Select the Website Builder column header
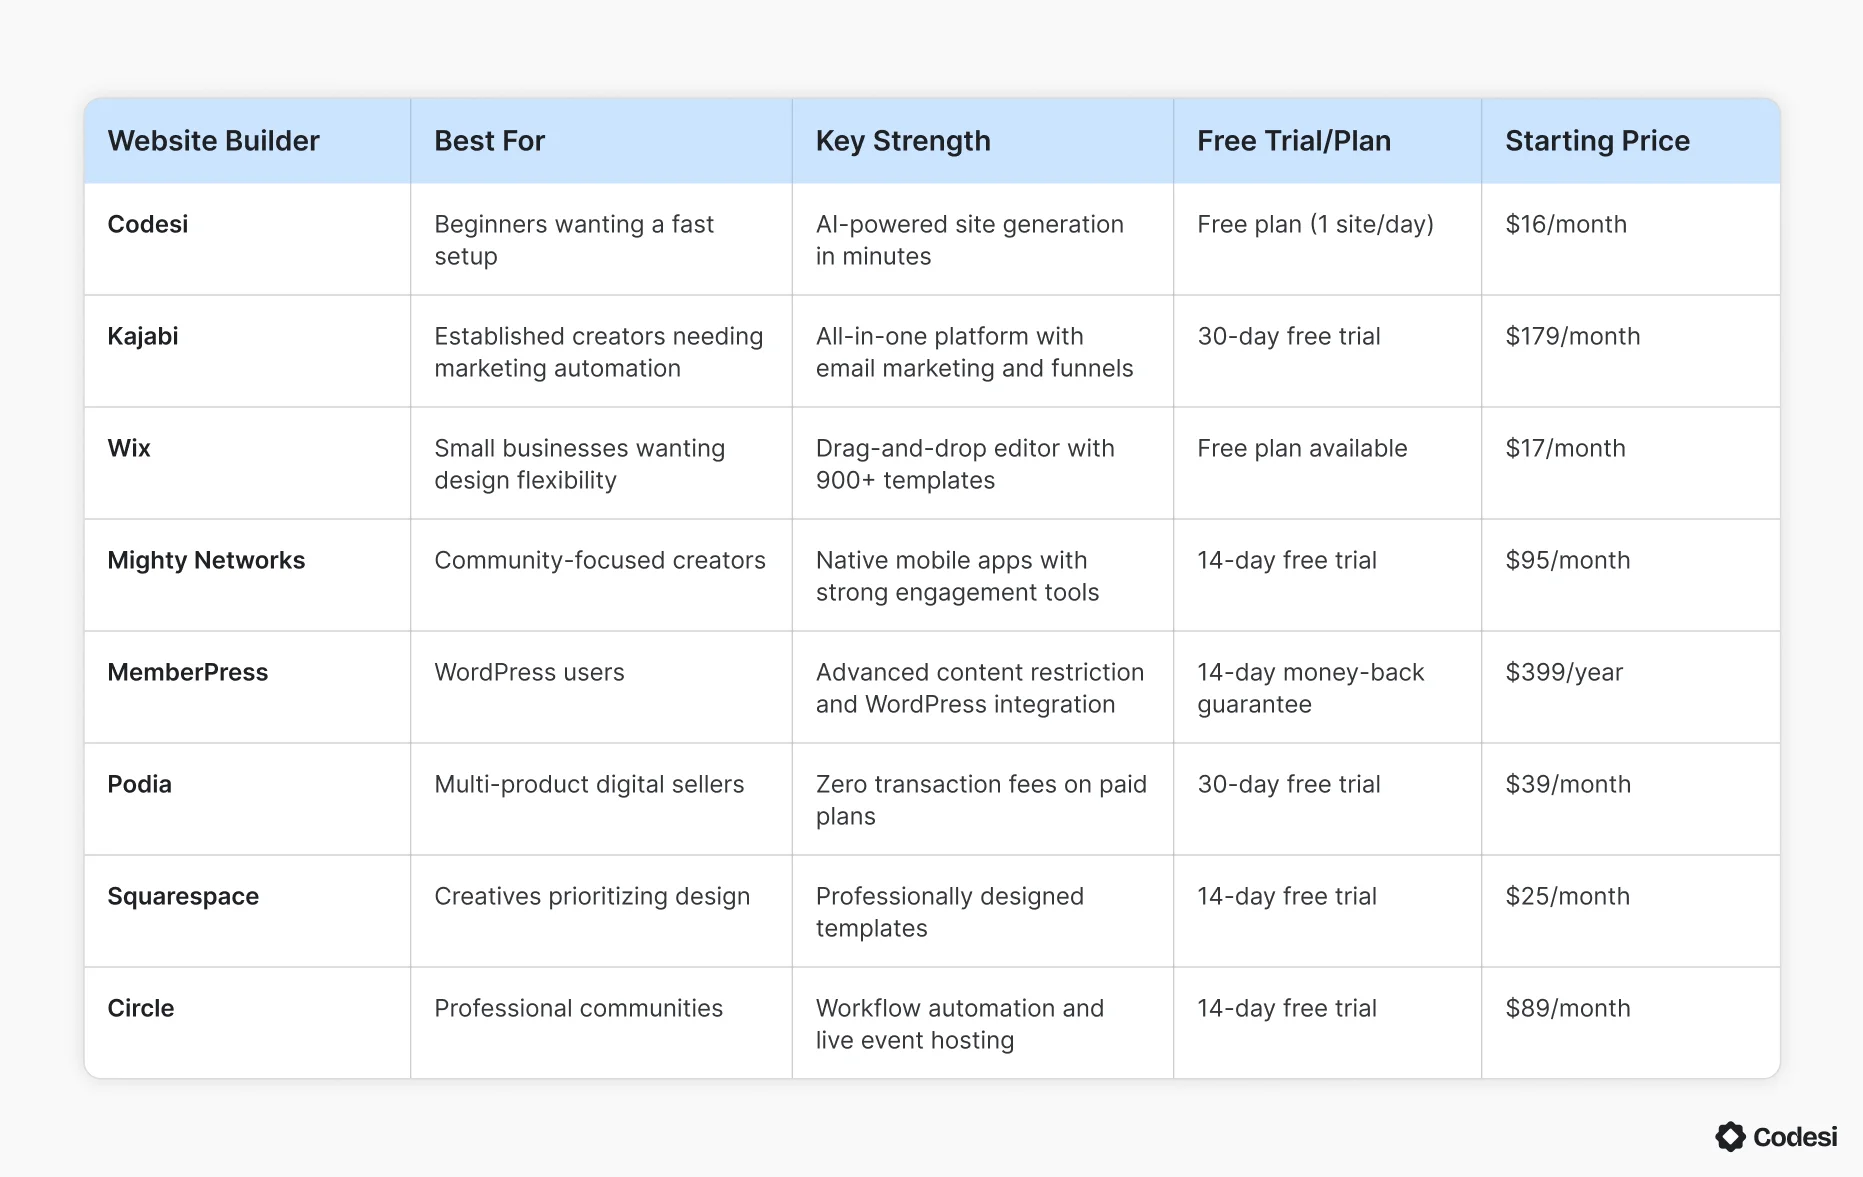The height and width of the screenshot is (1177, 1863). pos(213,141)
